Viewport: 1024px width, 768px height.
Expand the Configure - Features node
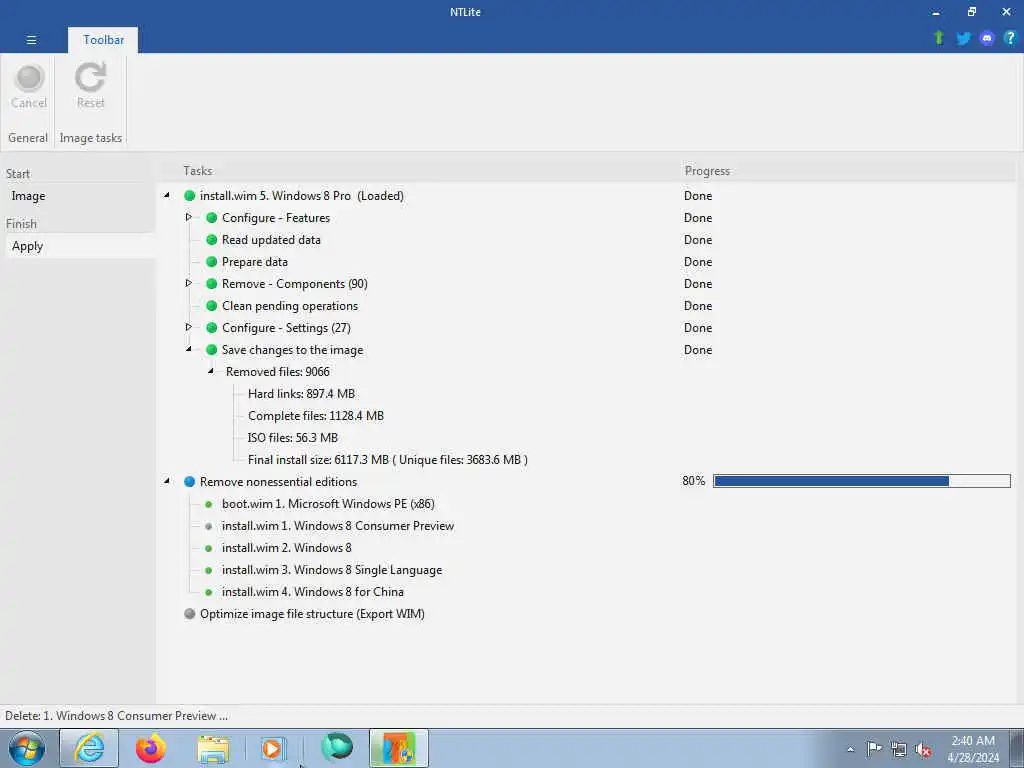click(x=189, y=217)
